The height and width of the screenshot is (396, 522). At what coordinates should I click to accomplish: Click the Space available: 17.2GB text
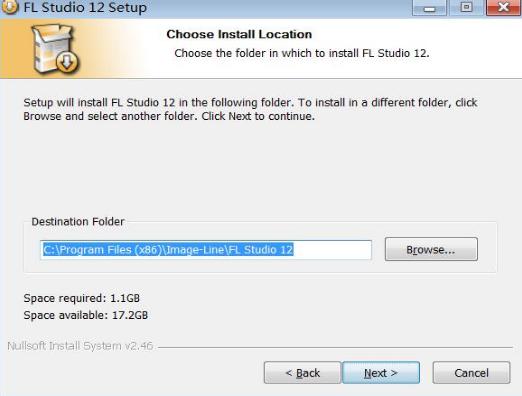[x=86, y=315]
